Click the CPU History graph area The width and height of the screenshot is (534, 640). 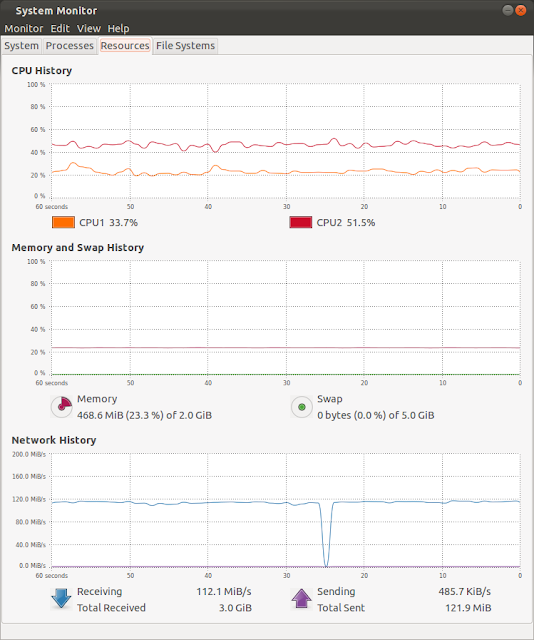tap(286, 141)
